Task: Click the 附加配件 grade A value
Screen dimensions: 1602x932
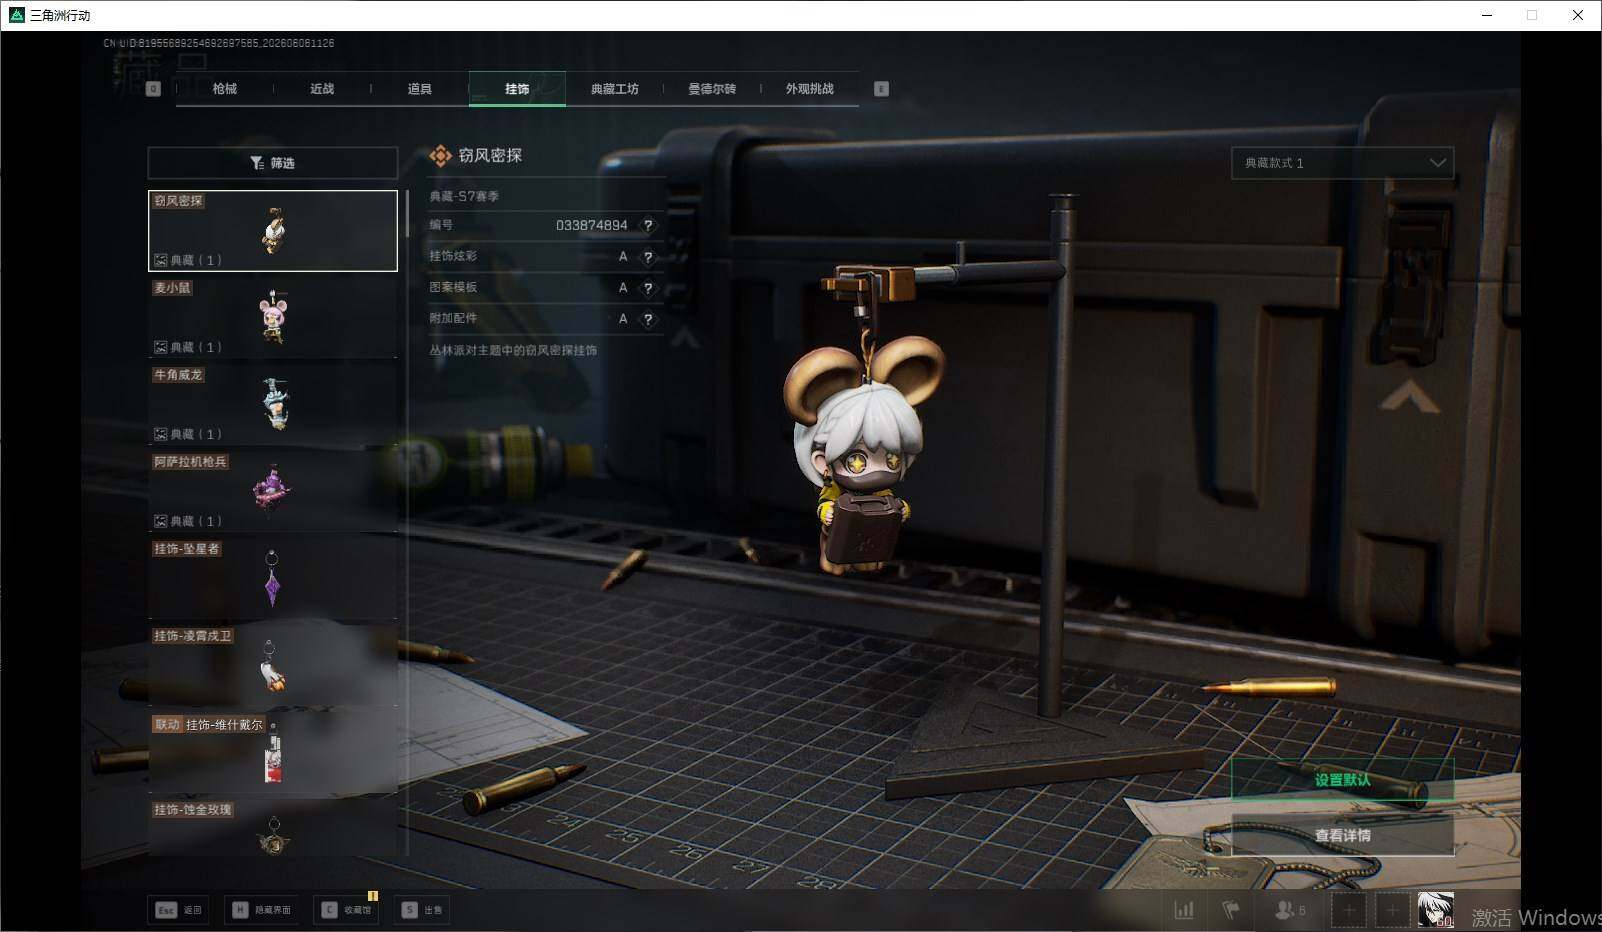Action: tap(623, 319)
